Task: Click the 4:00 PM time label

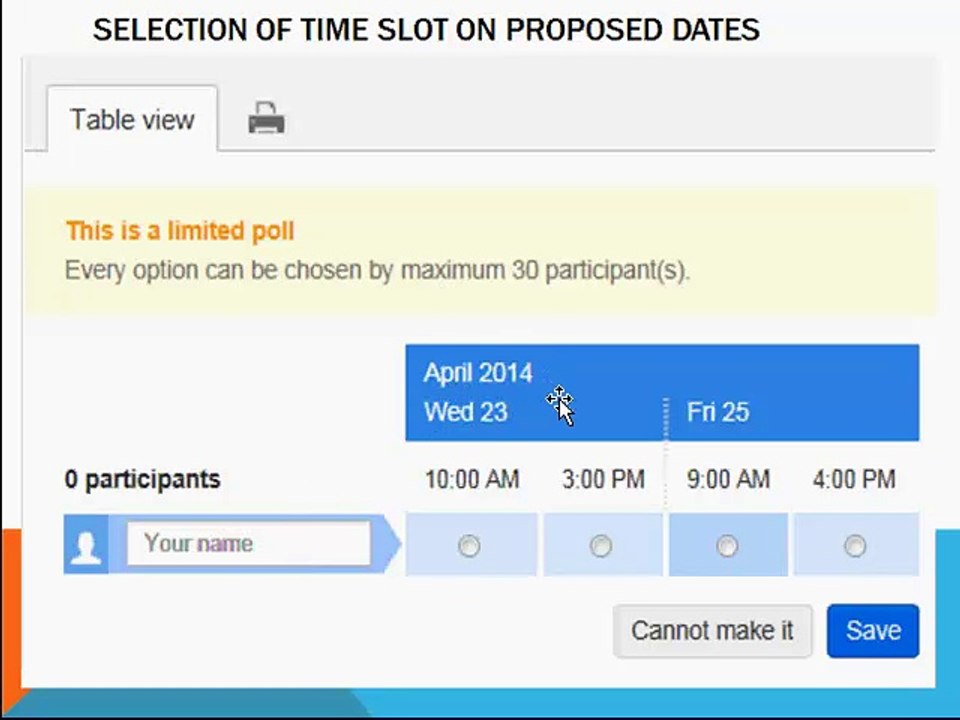Action: 854,479
